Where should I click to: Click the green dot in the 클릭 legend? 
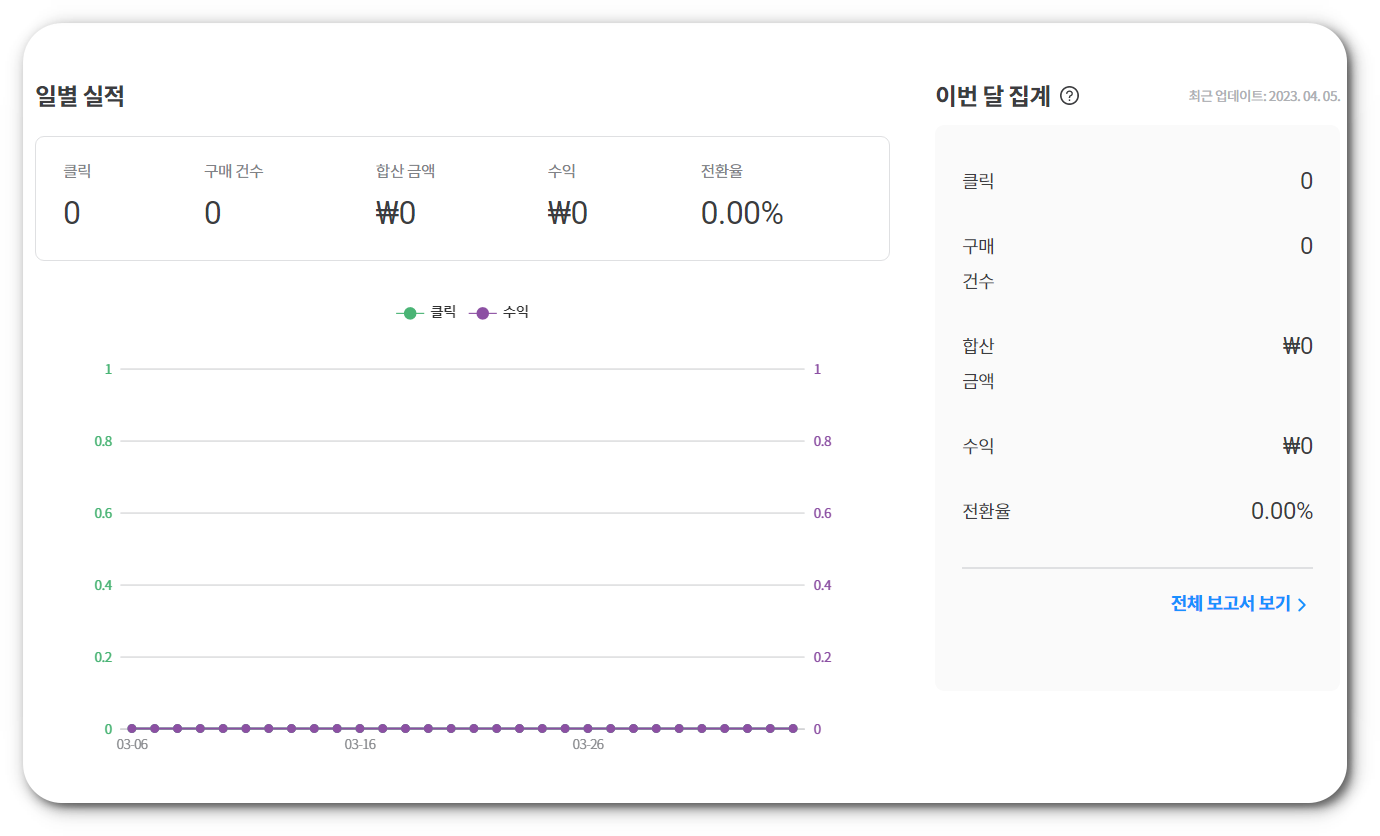pos(410,312)
